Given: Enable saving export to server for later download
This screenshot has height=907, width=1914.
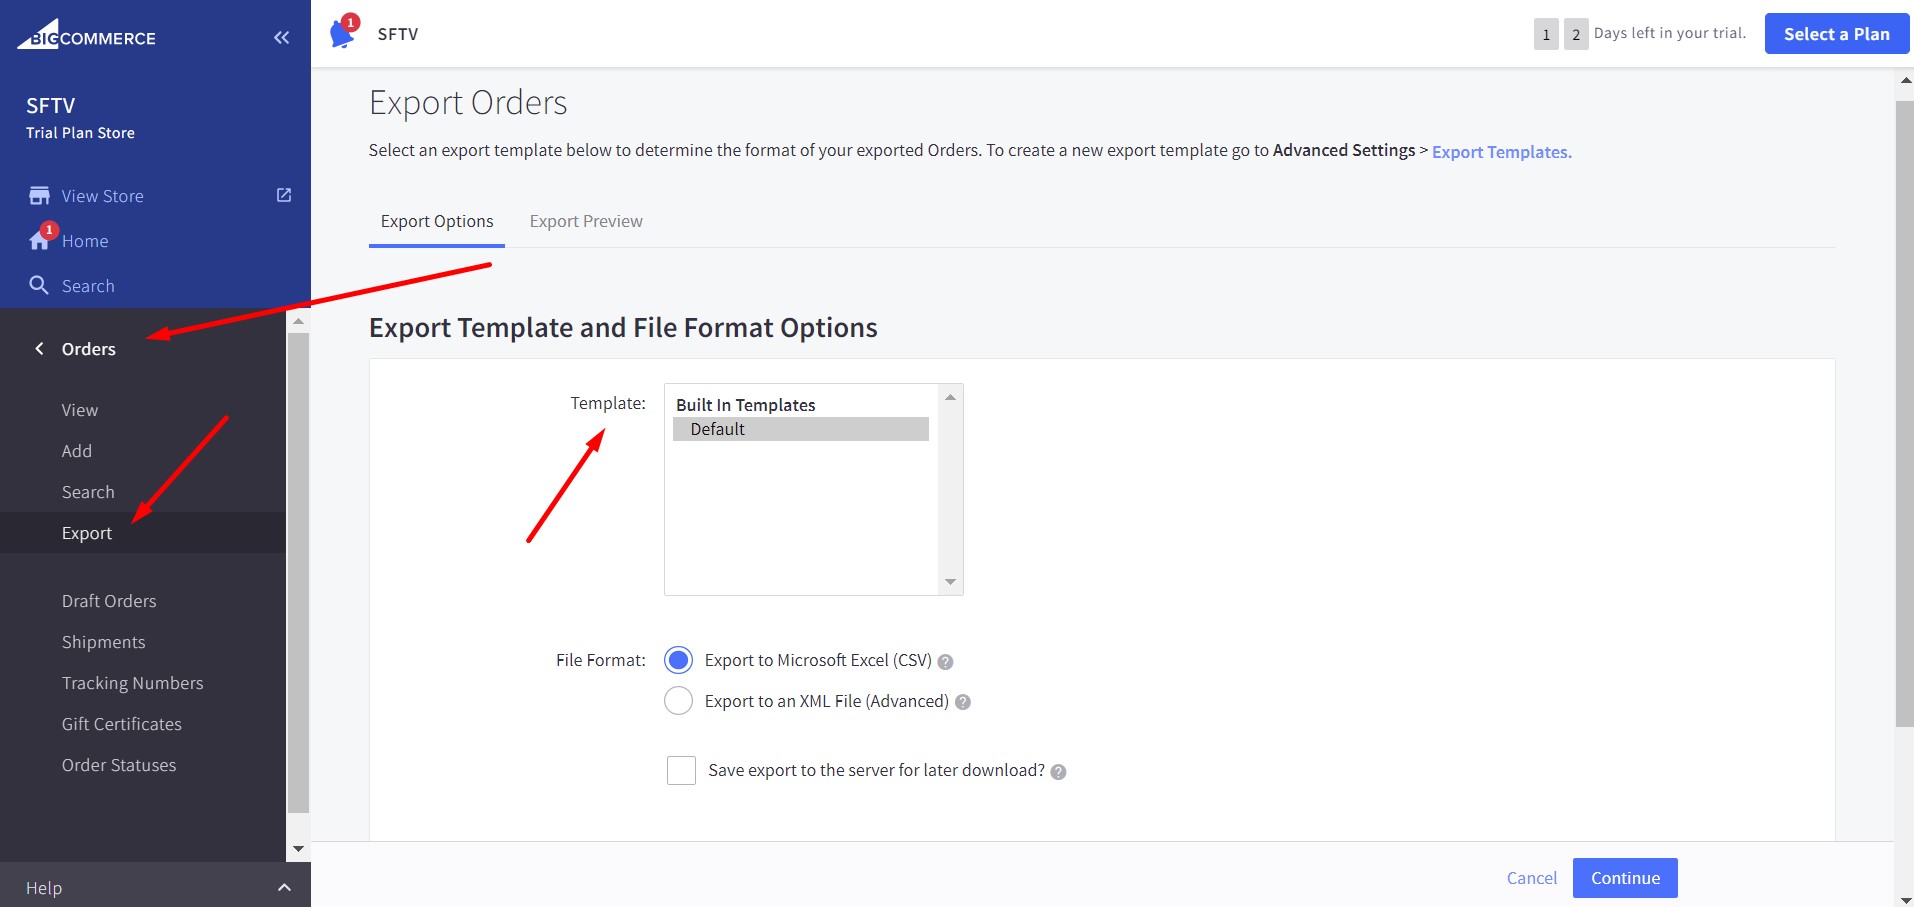Looking at the screenshot, I should tap(680, 770).
